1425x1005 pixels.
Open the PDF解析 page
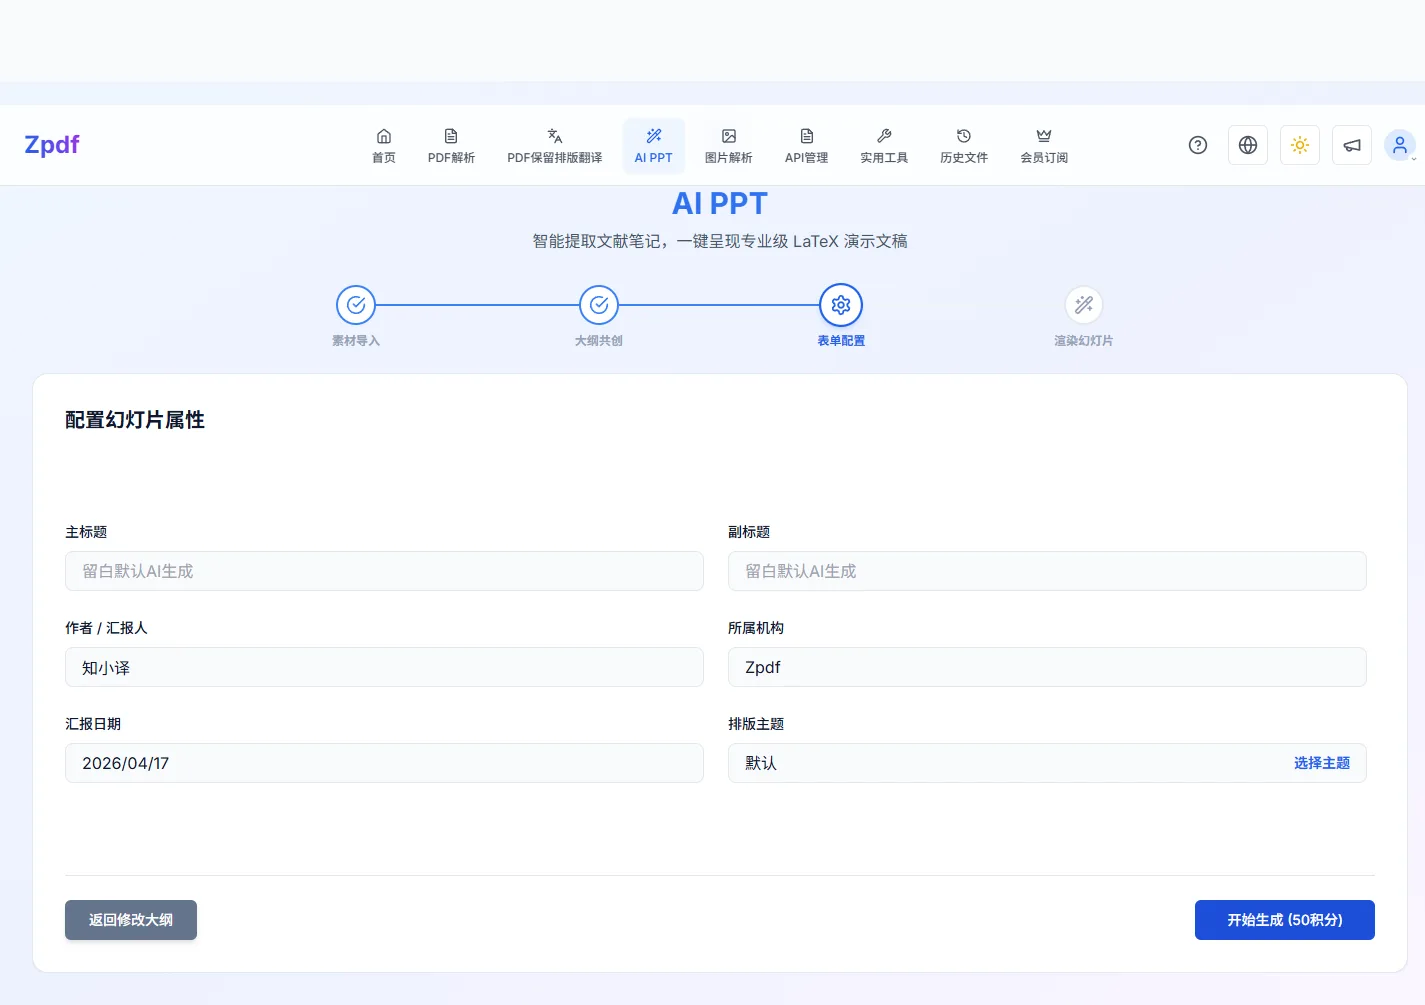coord(451,145)
